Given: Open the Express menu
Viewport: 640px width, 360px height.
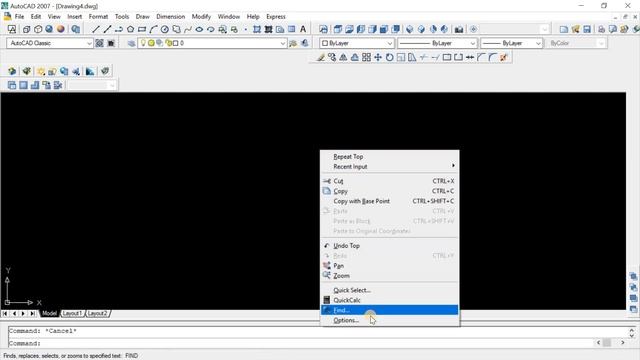Looking at the screenshot, I should click(x=276, y=17).
